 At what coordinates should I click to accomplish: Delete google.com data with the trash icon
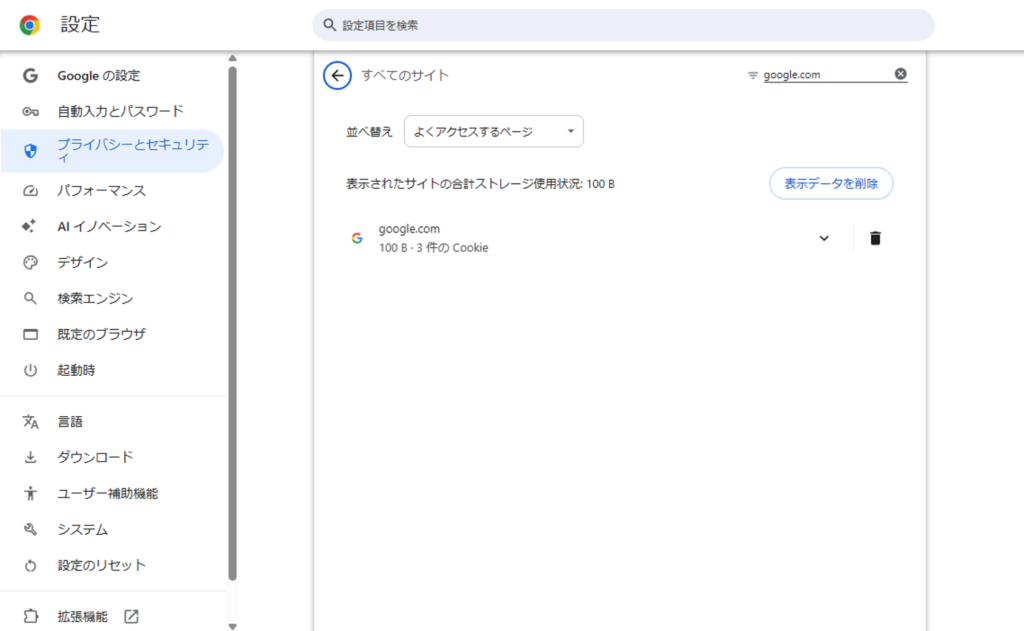(x=875, y=238)
